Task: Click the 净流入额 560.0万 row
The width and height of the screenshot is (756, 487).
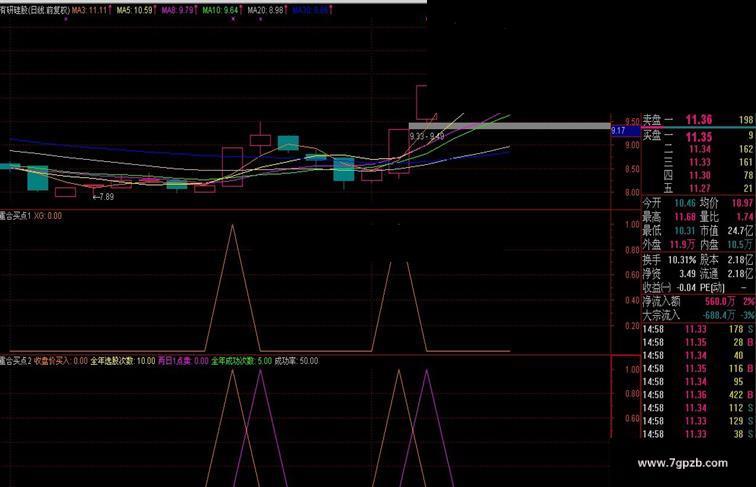Action: pyautogui.click(x=698, y=302)
